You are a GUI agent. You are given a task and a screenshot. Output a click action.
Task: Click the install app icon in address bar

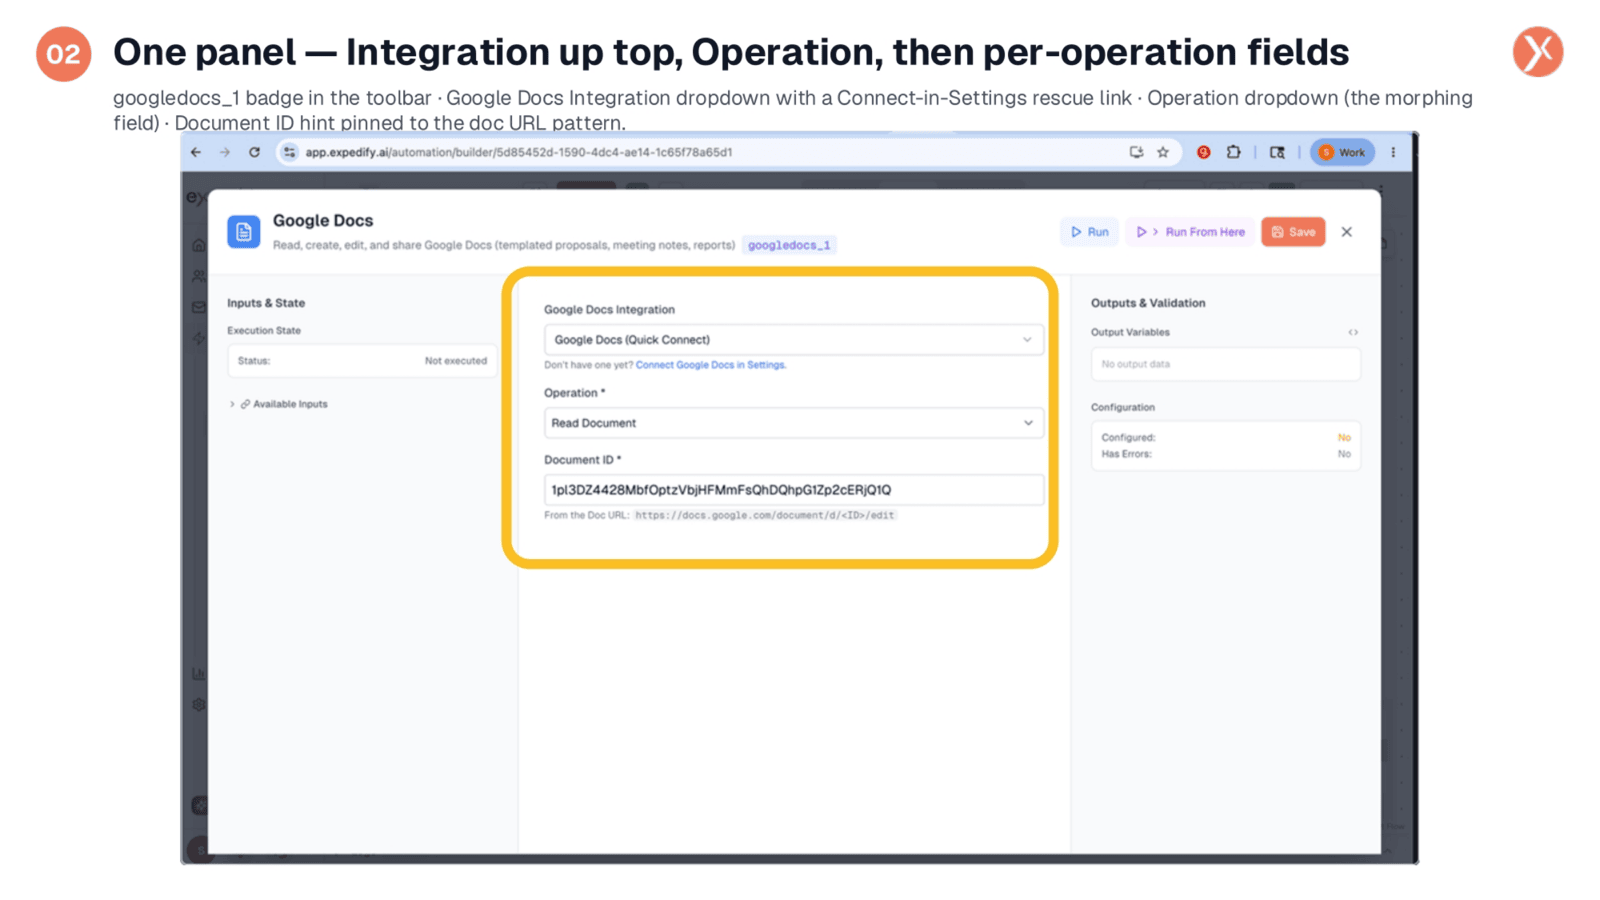[x=1136, y=152]
